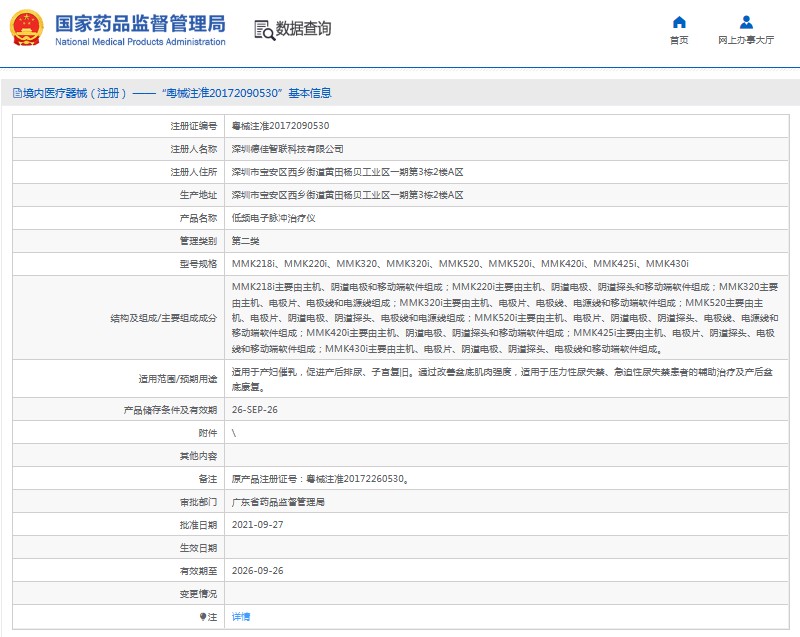The height and width of the screenshot is (637, 800).
Task: Select the approval date 2021-09-27
Action: pyautogui.click(x=258, y=525)
